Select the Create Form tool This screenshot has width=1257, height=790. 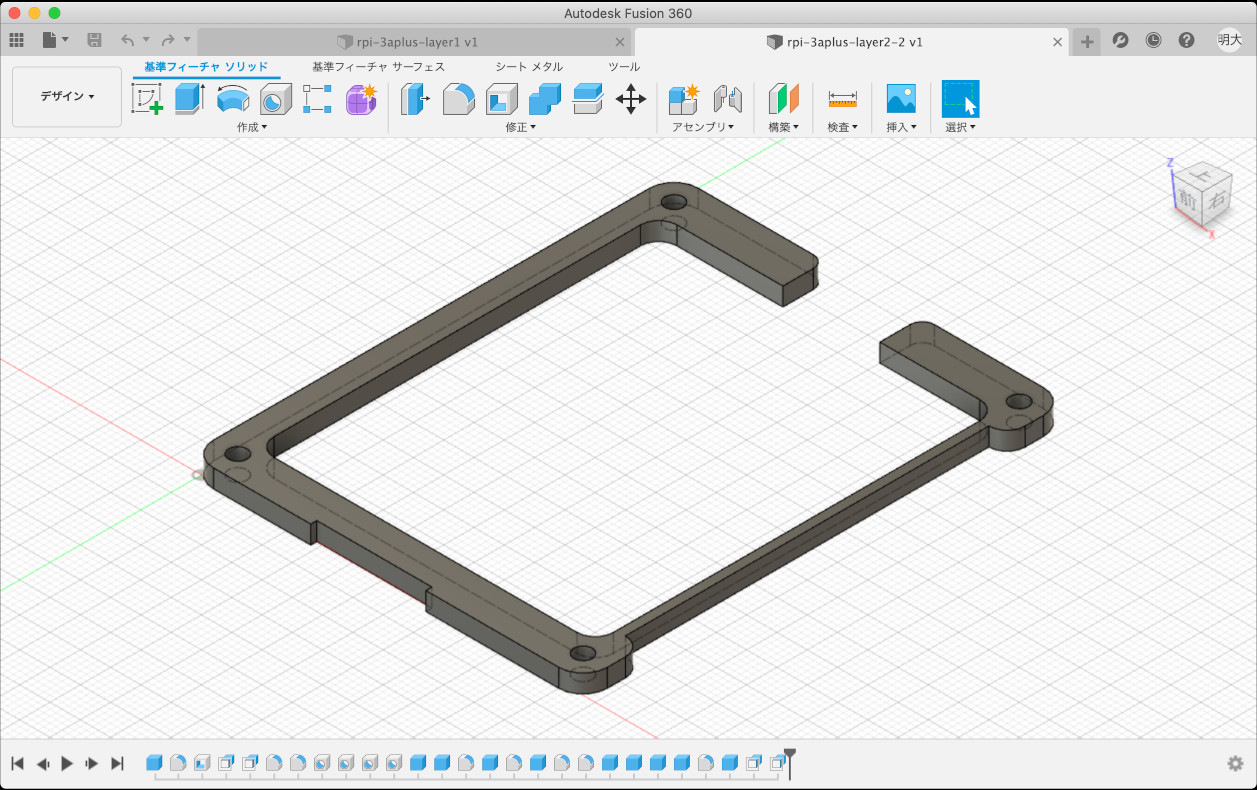pos(361,99)
